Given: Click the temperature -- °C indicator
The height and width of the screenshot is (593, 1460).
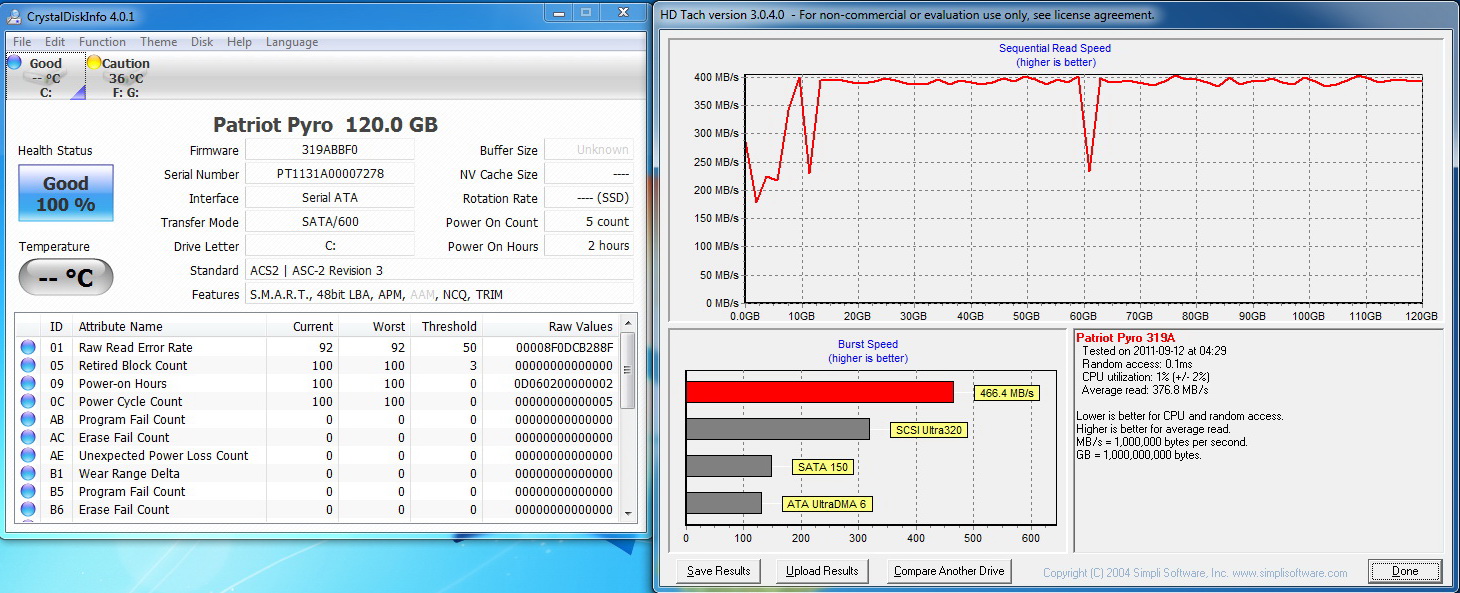Looking at the screenshot, I should pos(66,278).
